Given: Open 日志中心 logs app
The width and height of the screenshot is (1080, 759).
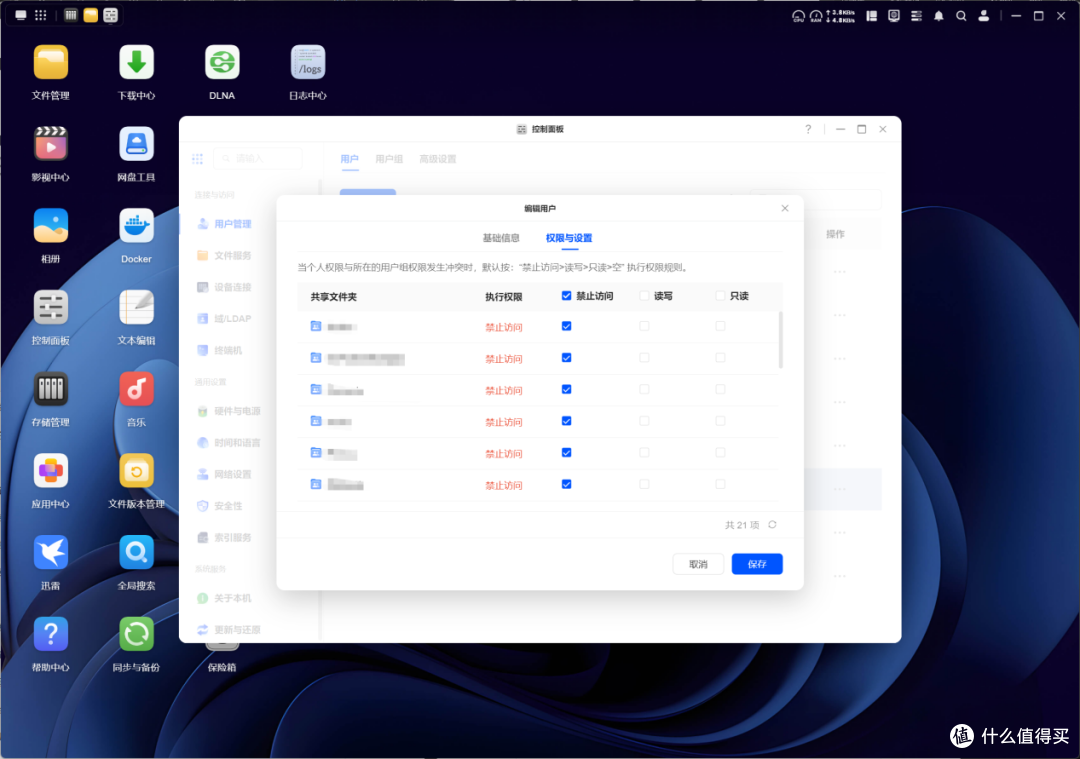Looking at the screenshot, I should pyautogui.click(x=307, y=63).
